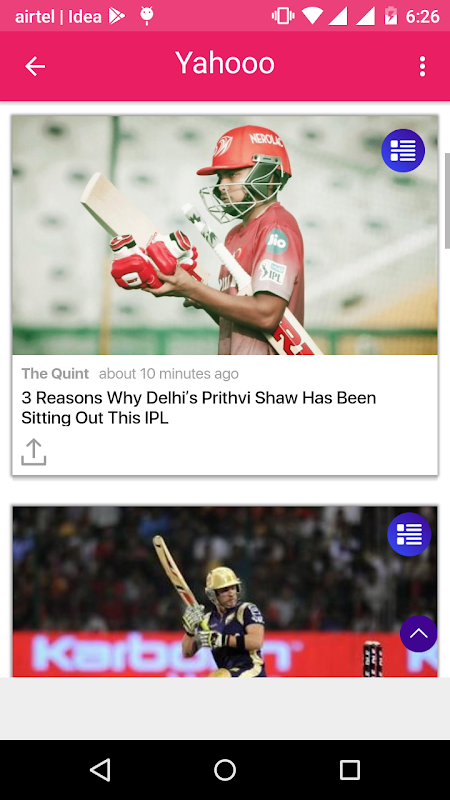
Task: Select The Quint source label
Action: pyautogui.click(x=55, y=373)
